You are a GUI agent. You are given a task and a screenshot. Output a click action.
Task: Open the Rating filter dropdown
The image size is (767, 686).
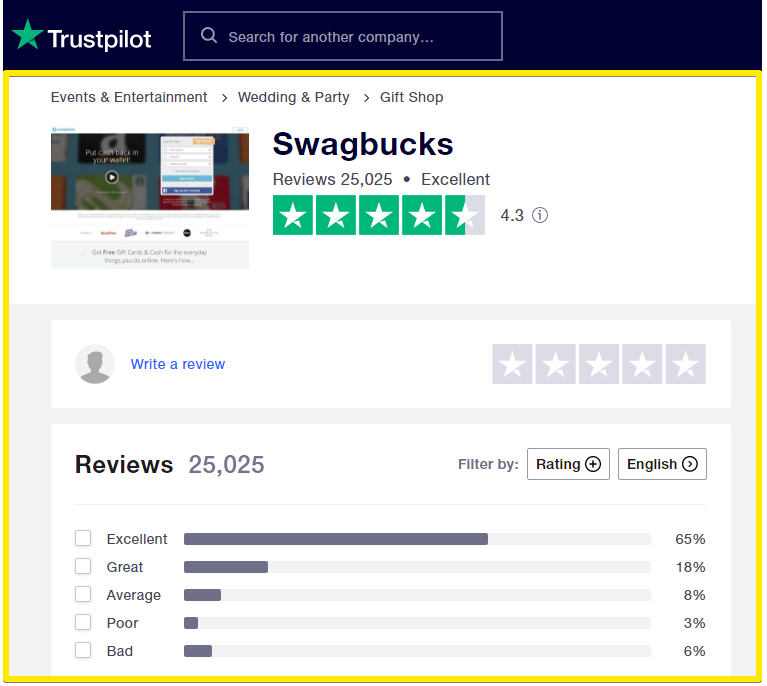coord(568,464)
